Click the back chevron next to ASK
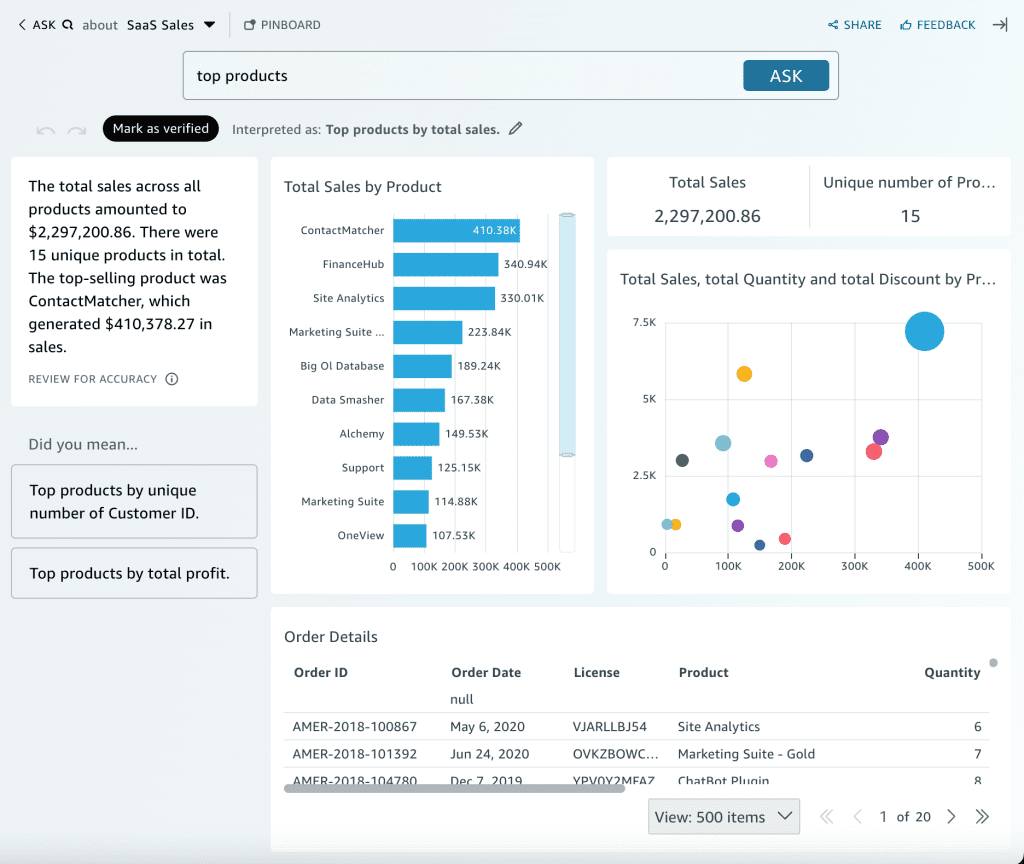1024x864 pixels. (x=22, y=24)
